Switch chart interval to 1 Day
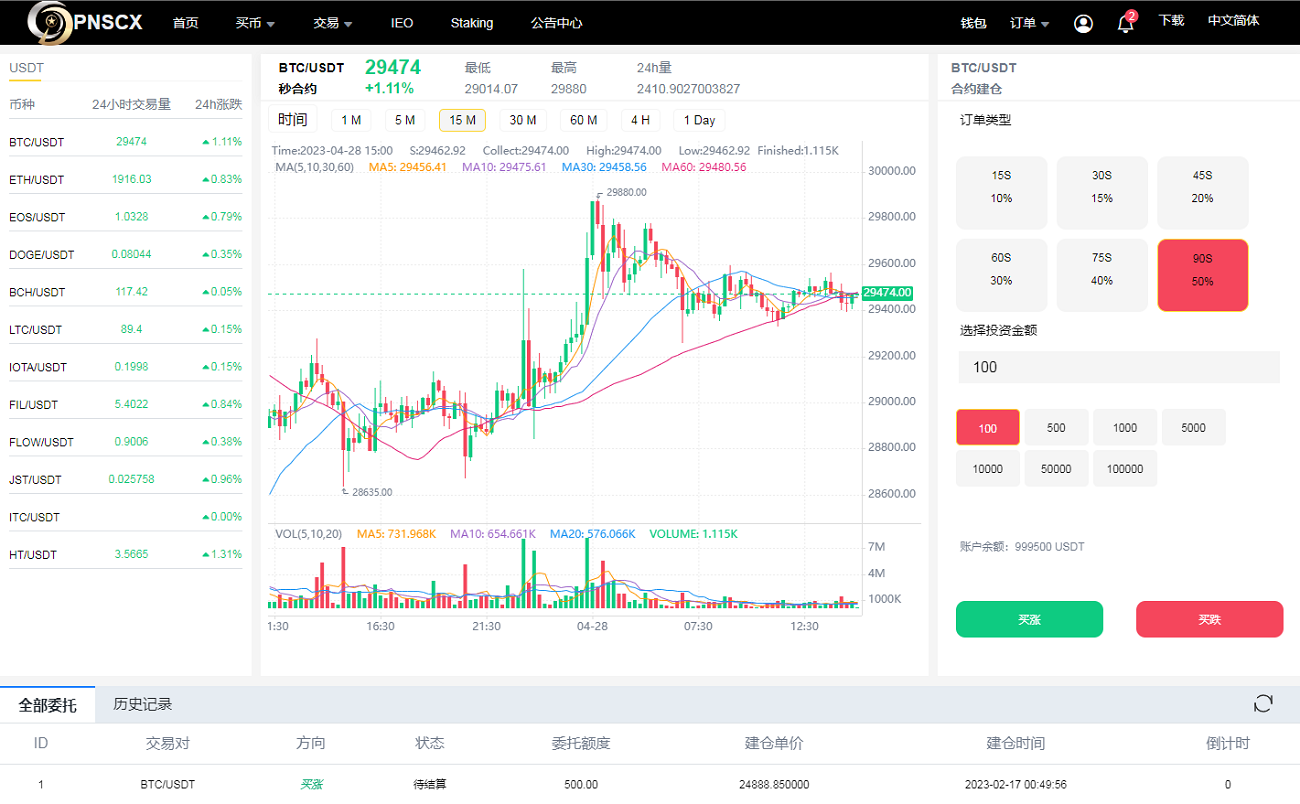 [698, 119]
